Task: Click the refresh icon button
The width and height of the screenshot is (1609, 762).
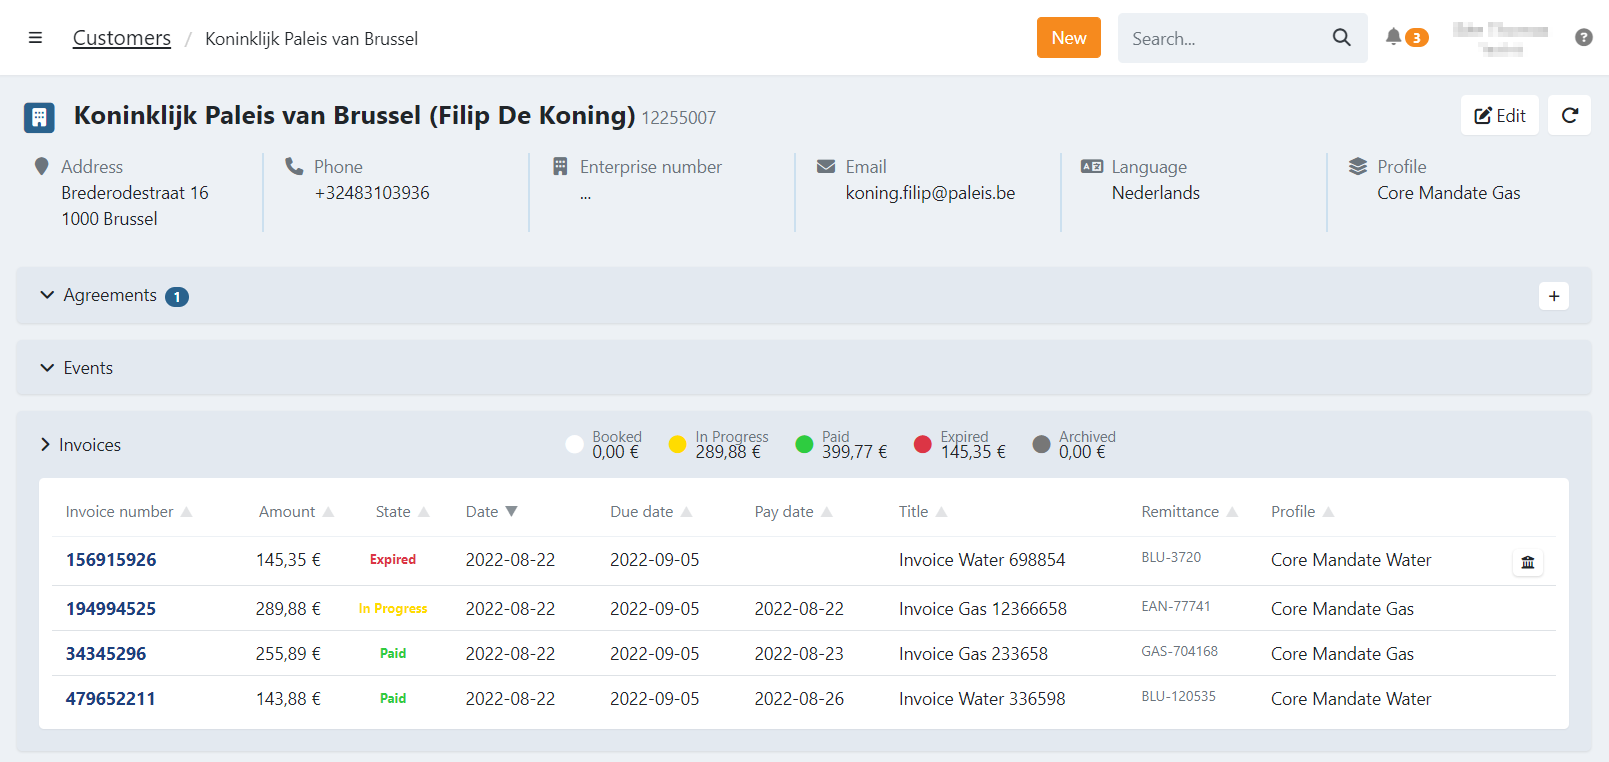Action: pos(1569,115)
